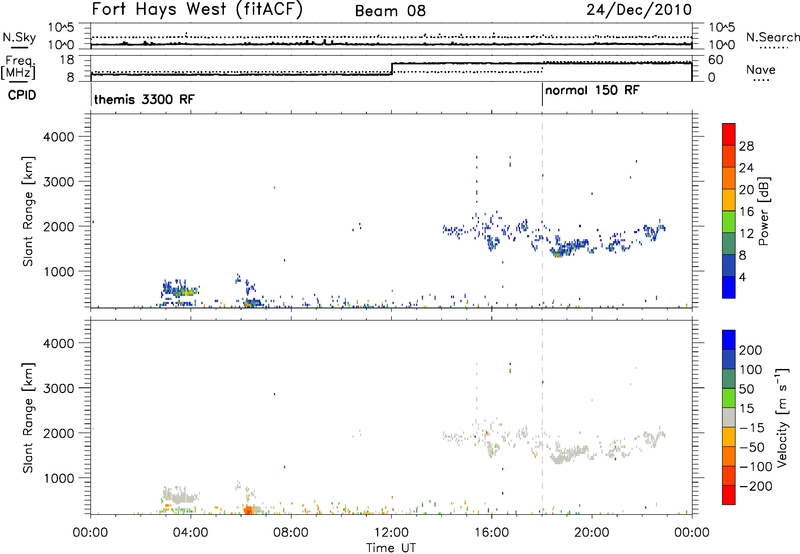This screenshot has width=800, height=554.
Task: Click the "-100" Velocity colorbar tick label
Action: pyautogui.click(x=756, y=467)
